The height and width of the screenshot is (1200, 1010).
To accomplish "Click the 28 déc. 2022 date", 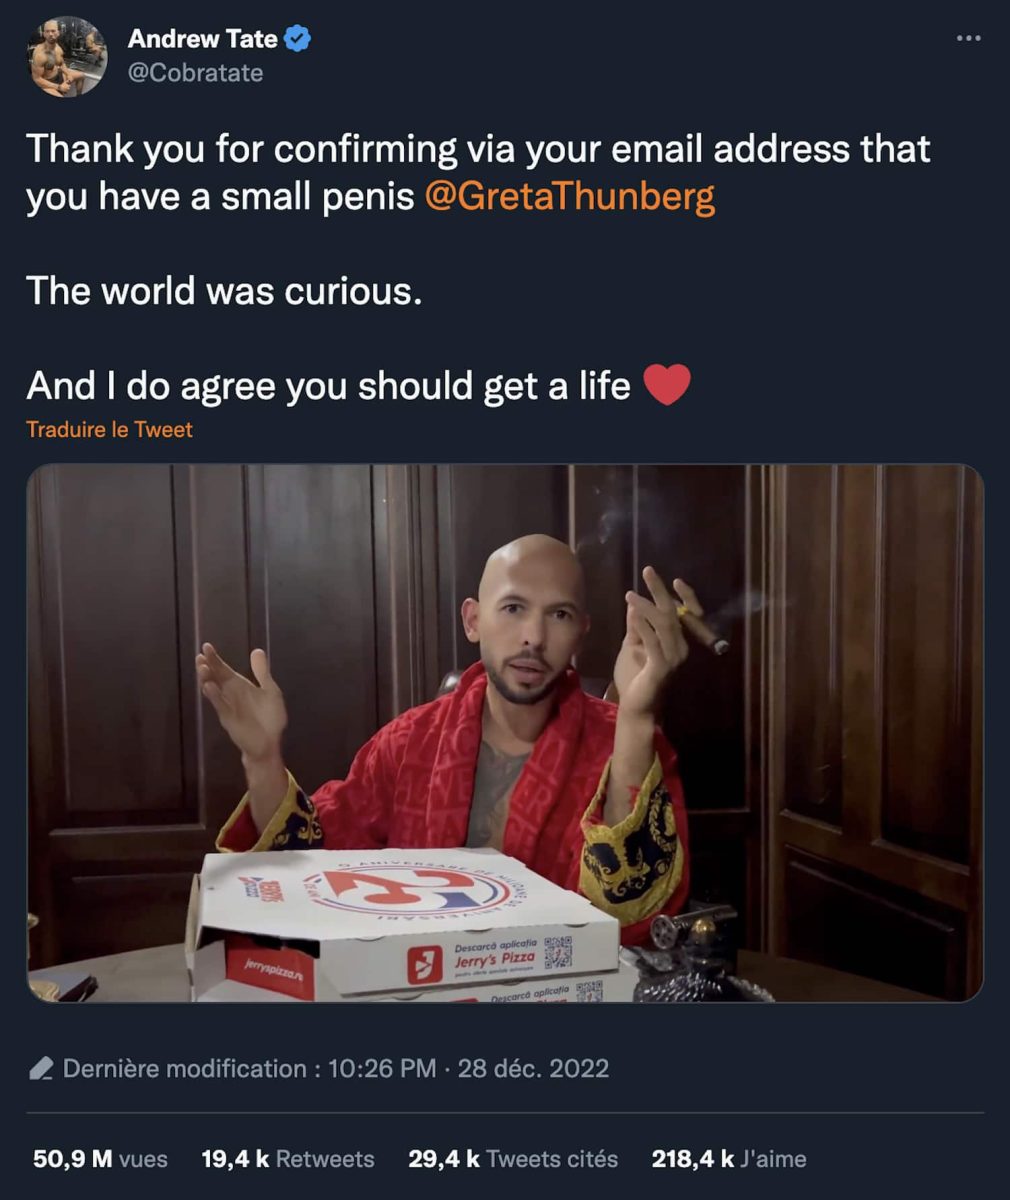I will (533, 1069).
